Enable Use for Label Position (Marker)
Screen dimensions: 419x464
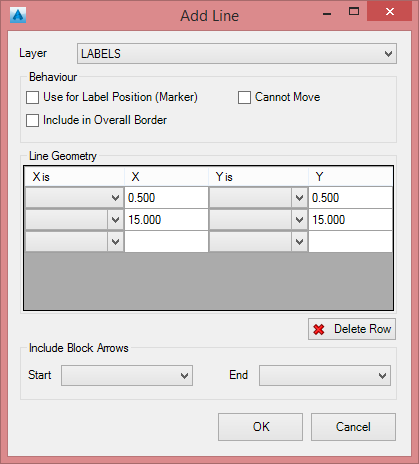tap(32, 98)
